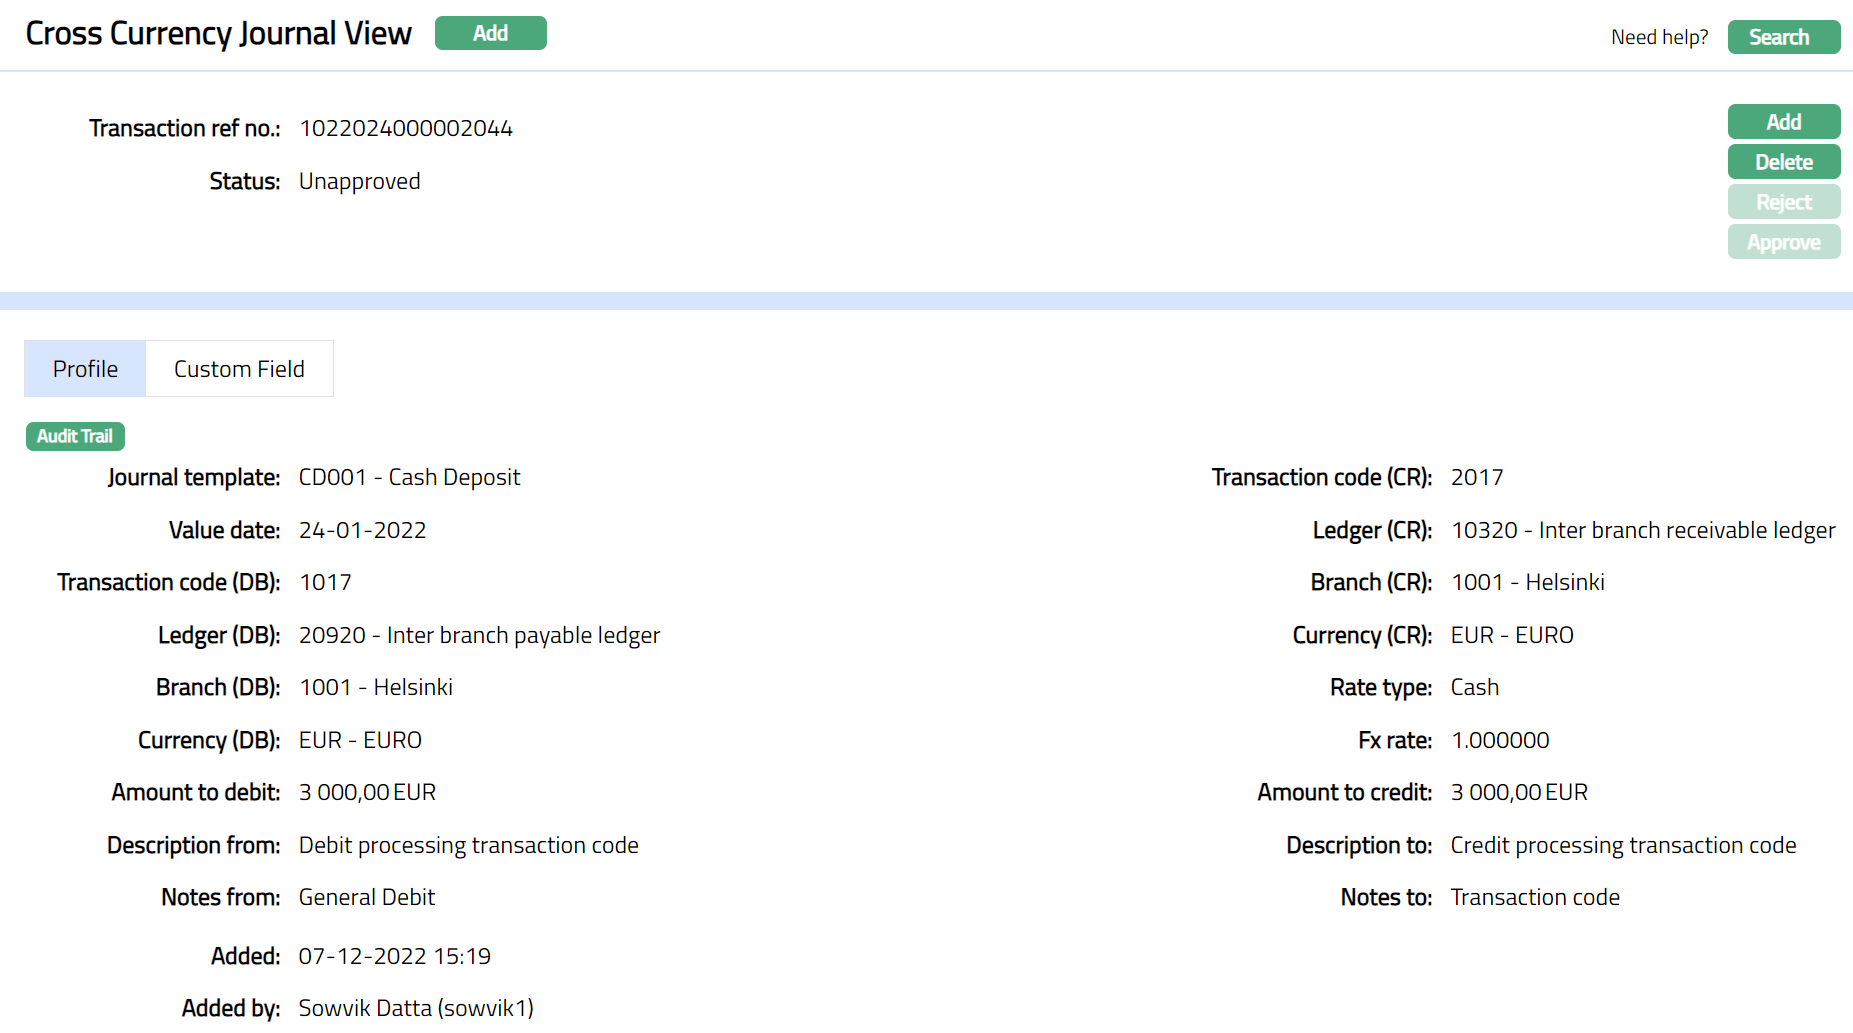Select the Amount to credit value
The width and height of the screenshot is (1853, 1033).
point(1518,793)
